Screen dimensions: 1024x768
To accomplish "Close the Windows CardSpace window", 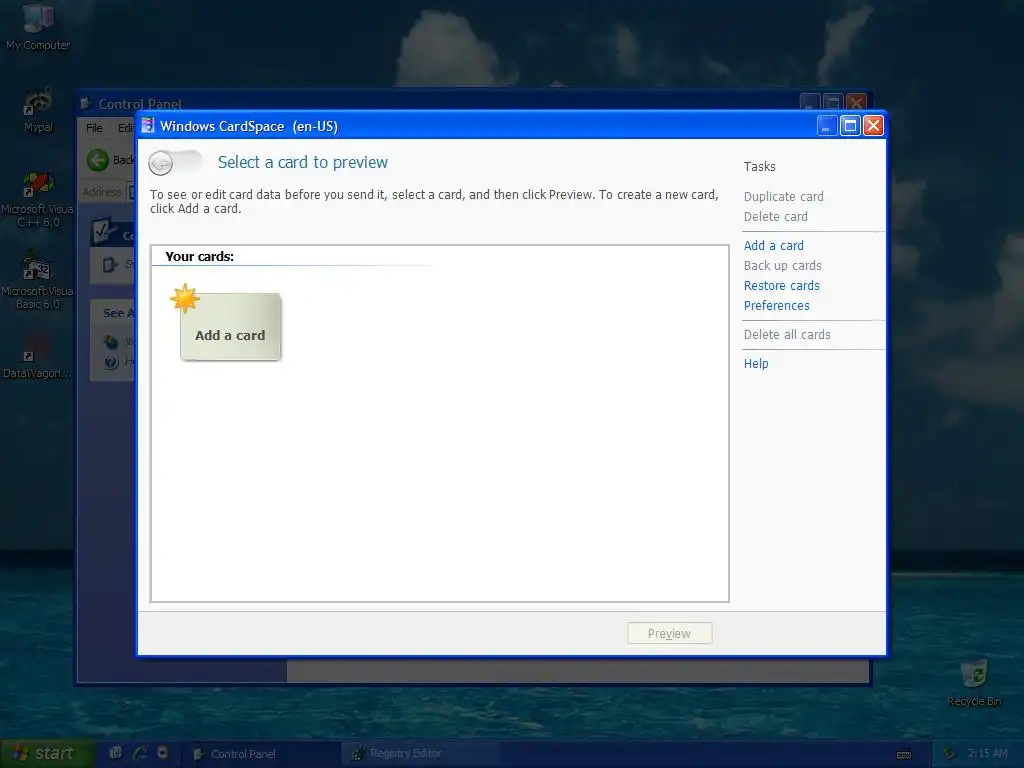I will 873,125.
